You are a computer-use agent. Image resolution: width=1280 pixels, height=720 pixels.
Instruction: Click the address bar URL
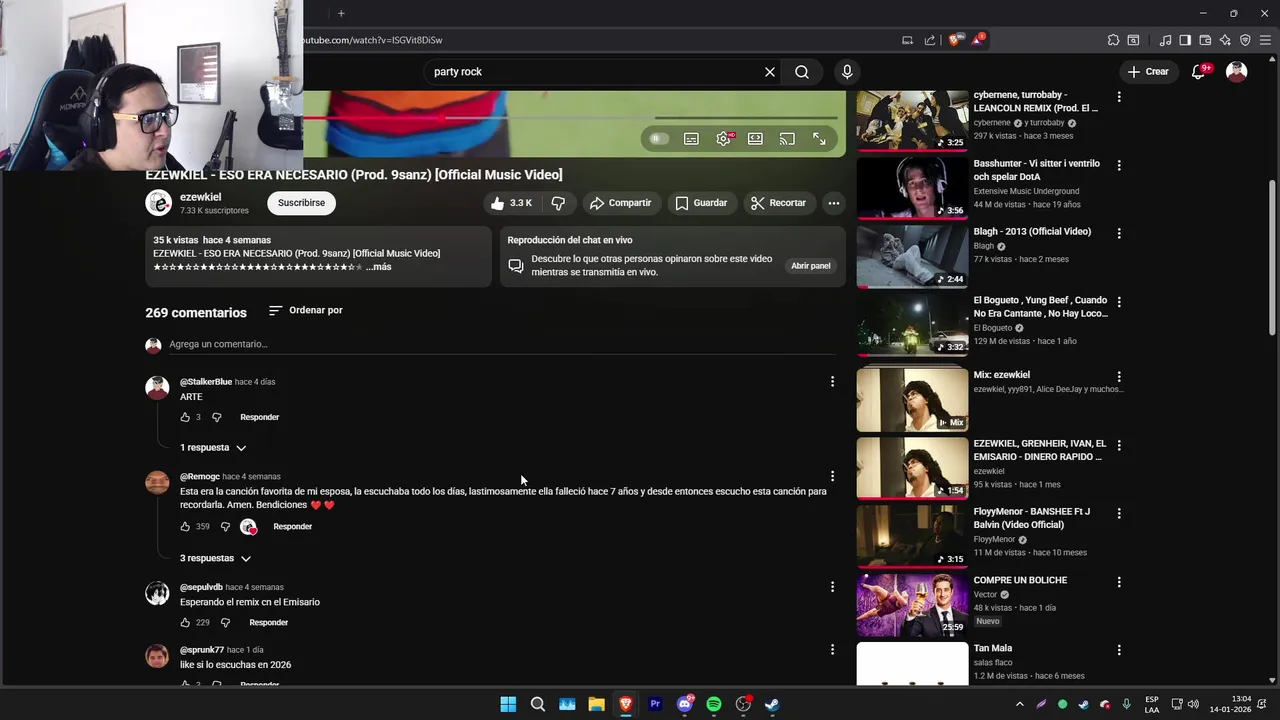[x=372, y=40]
